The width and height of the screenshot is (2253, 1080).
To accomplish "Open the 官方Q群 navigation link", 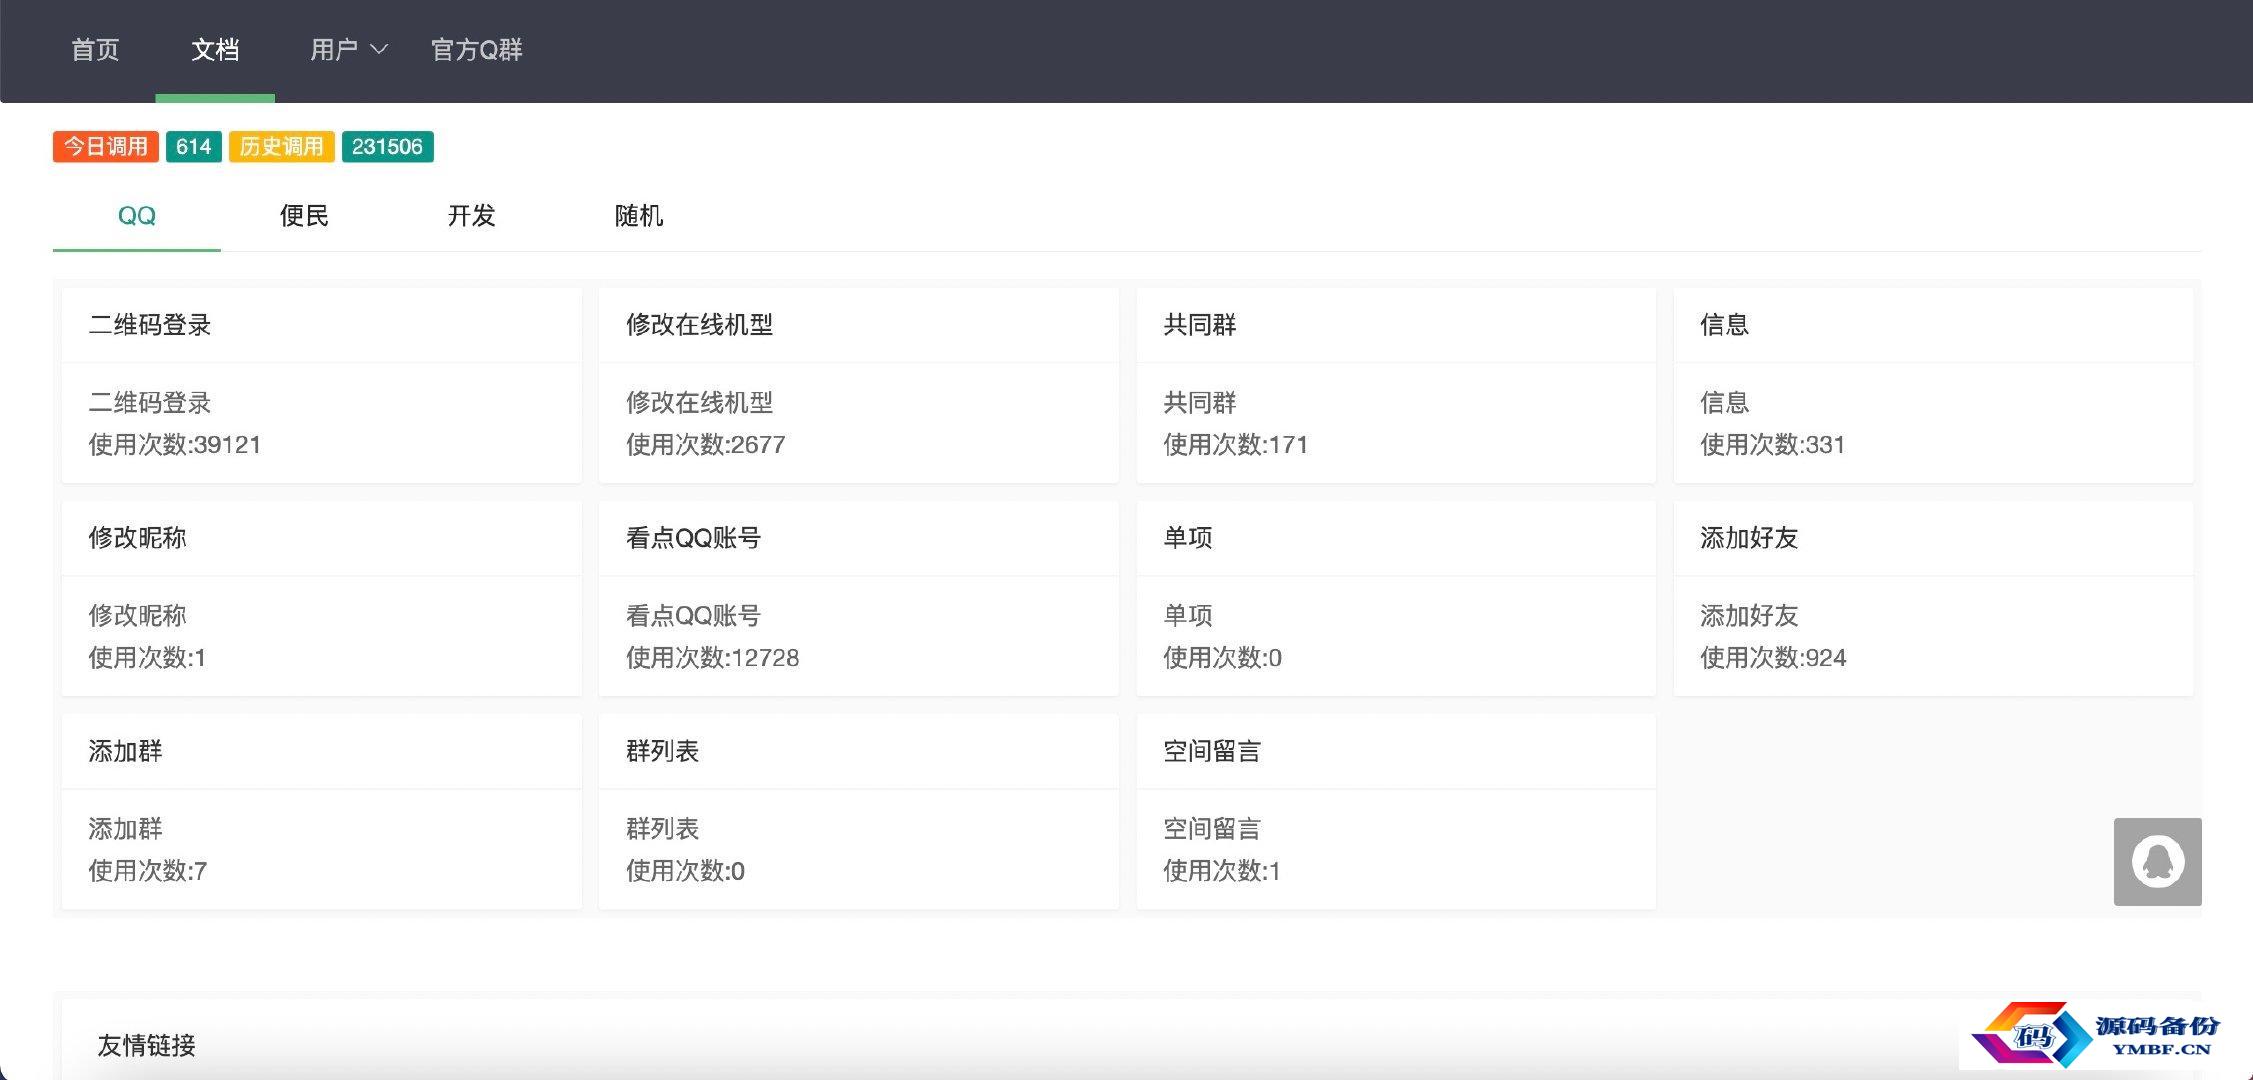I will coord(477,49).
